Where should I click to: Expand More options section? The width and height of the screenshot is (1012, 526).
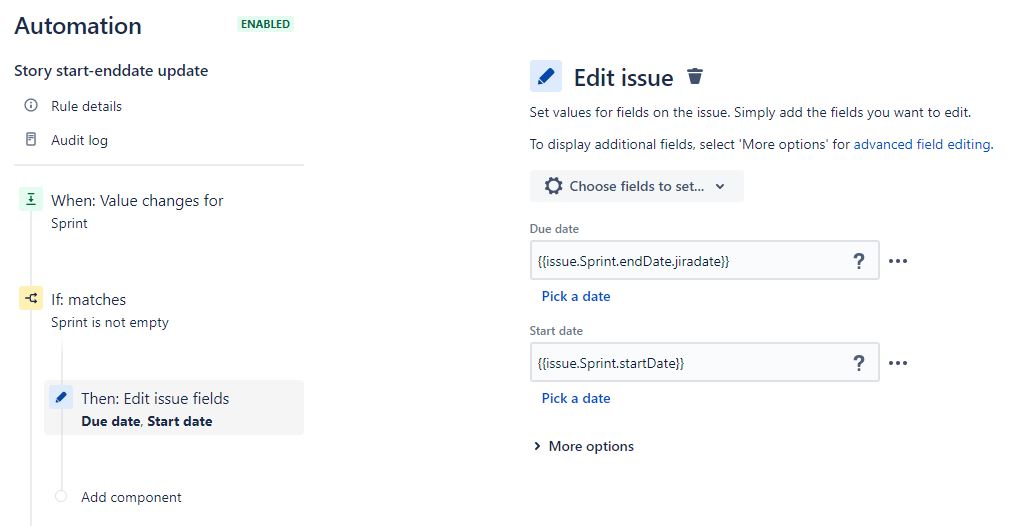tap(583, 446)
